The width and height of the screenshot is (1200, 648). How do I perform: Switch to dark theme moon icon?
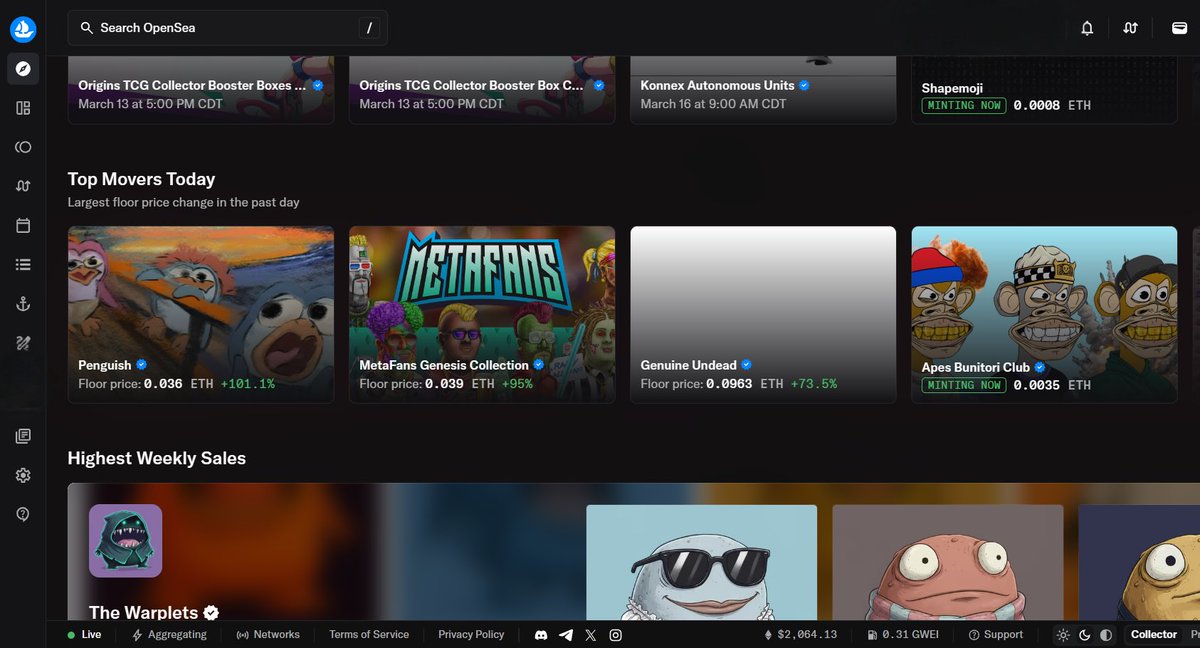[x=1084, y=635]
